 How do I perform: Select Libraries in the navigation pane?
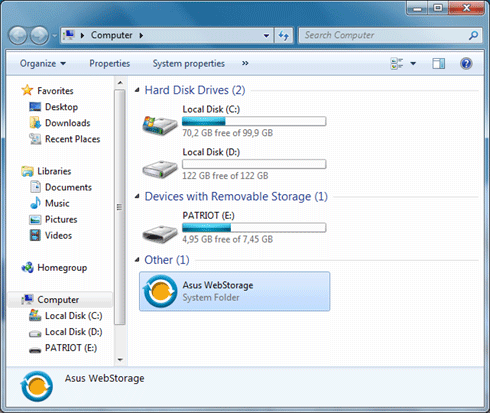[x=54, y=171]
